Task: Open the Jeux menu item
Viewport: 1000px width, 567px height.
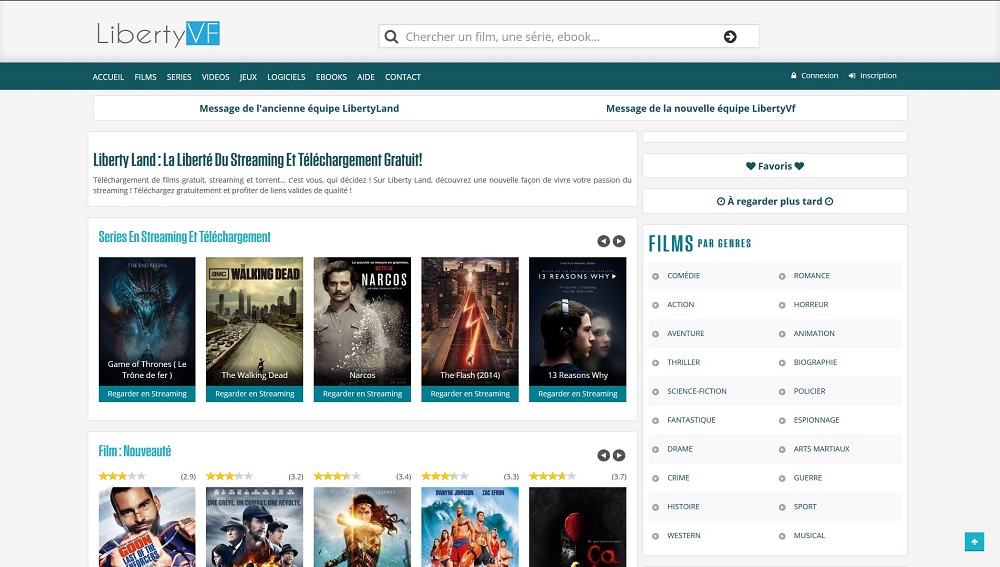Action: click(248, 77)
